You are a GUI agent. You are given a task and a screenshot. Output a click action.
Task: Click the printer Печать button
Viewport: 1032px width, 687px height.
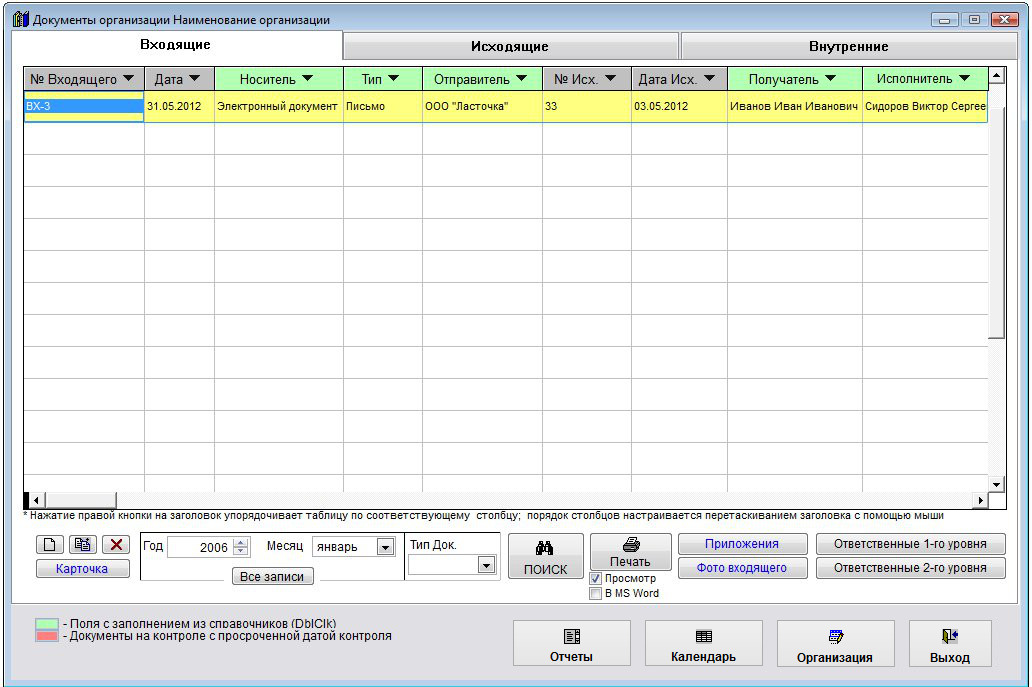click(630, 552)
